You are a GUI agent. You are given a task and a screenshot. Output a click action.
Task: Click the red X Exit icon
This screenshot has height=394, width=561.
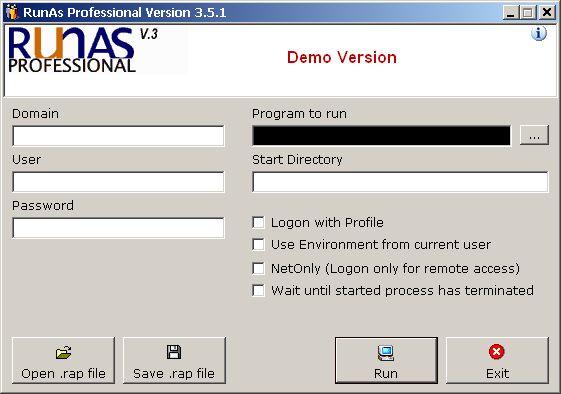(x=497, y=351)
